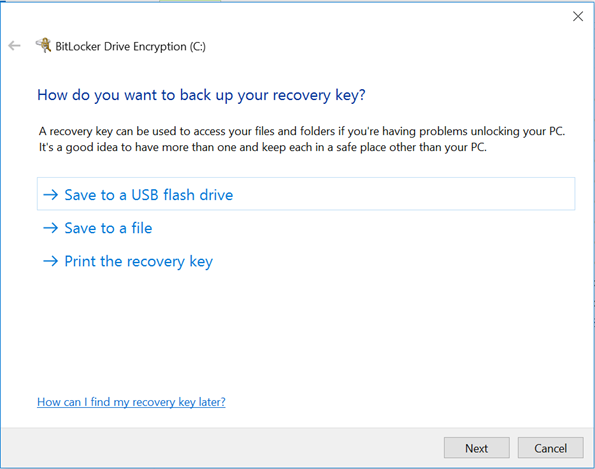Choose Save to a file option

[x=108, y=228]
